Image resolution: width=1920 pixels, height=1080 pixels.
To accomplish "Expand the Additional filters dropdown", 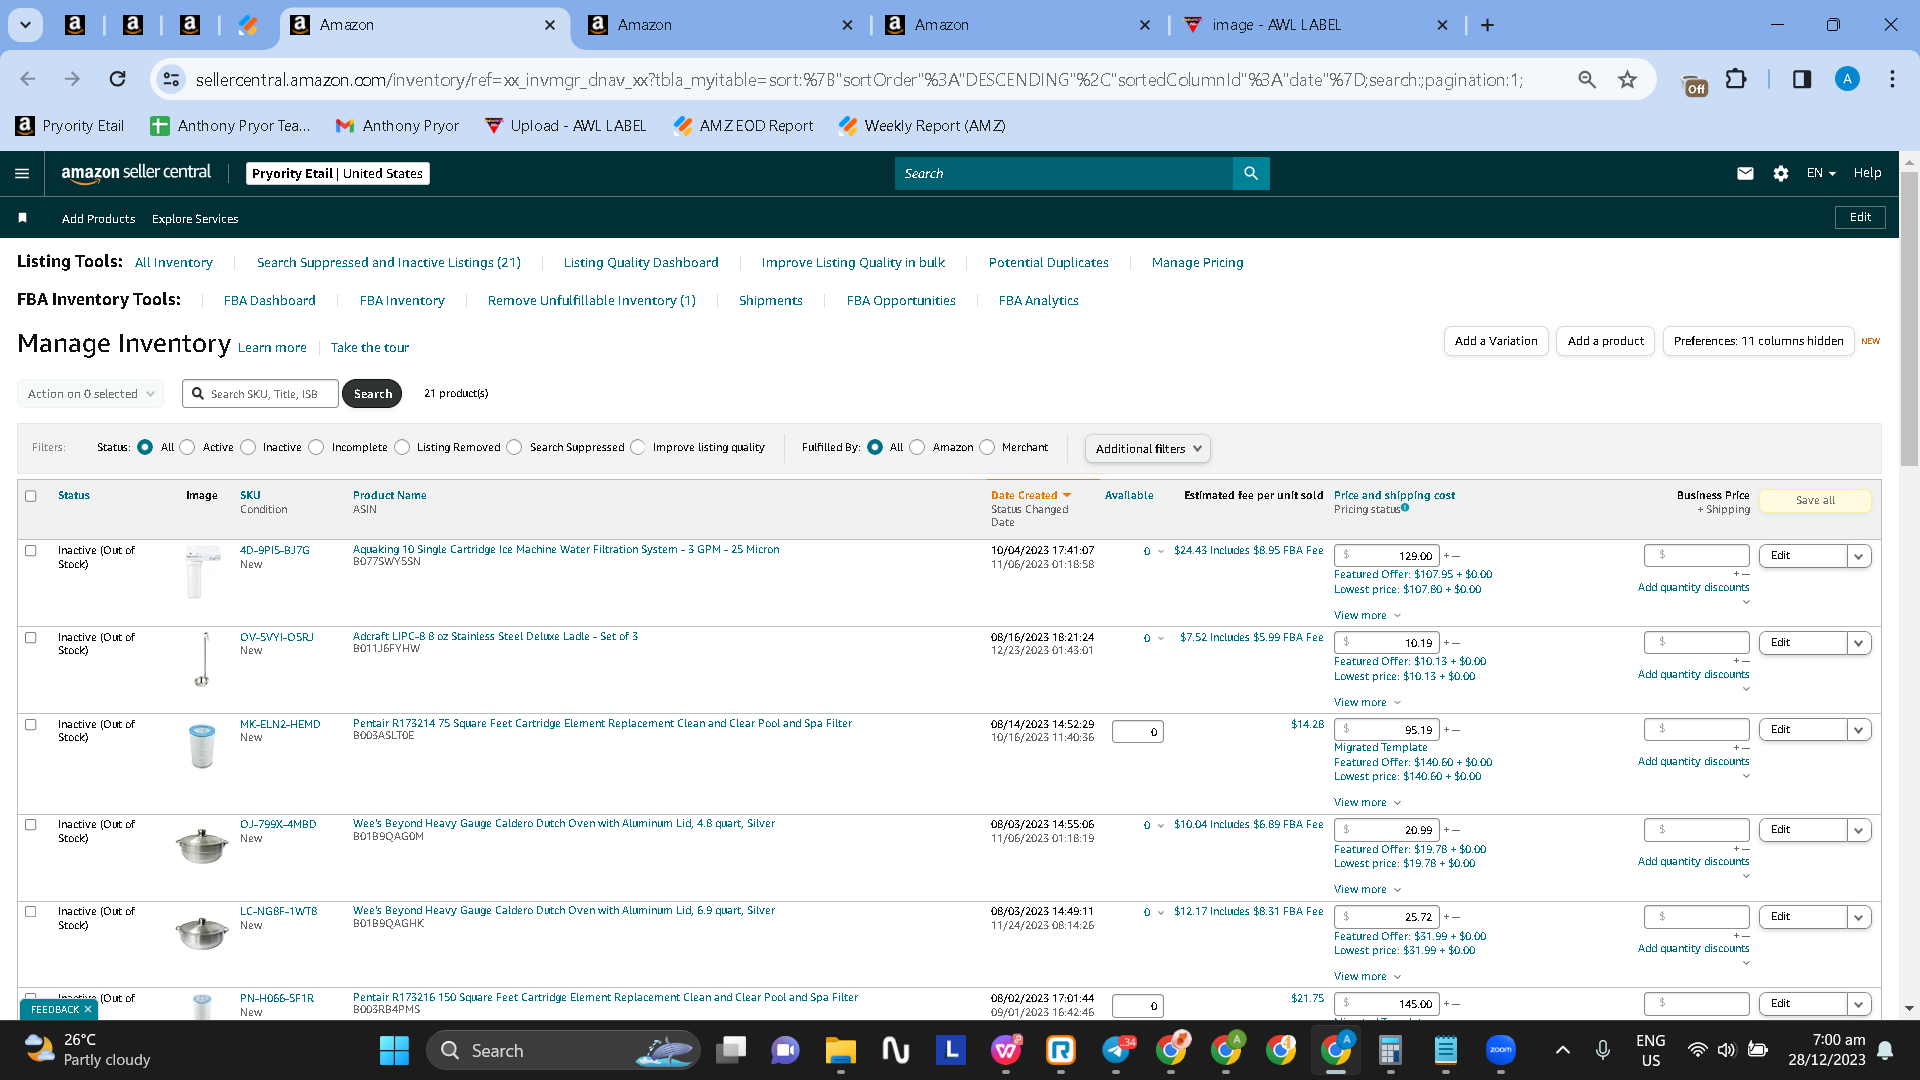I will [1148, 449].
